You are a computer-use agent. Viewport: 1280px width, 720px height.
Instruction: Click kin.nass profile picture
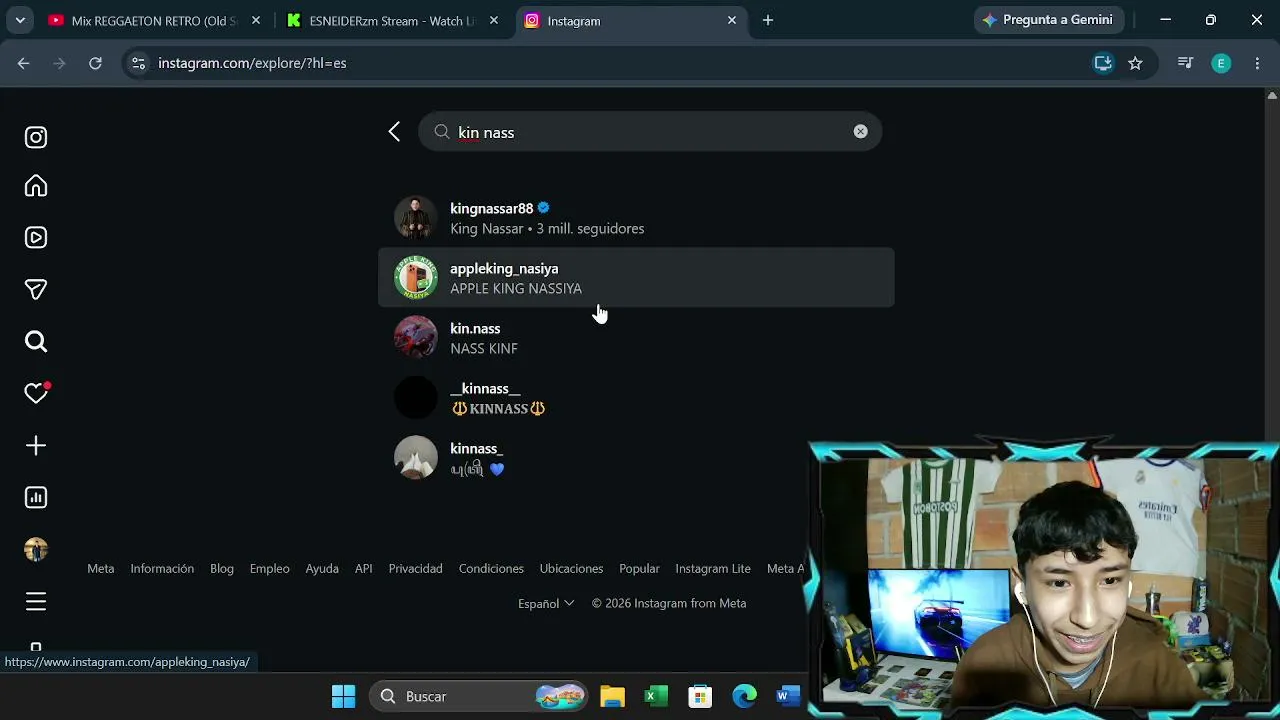(x=416, y=338)
